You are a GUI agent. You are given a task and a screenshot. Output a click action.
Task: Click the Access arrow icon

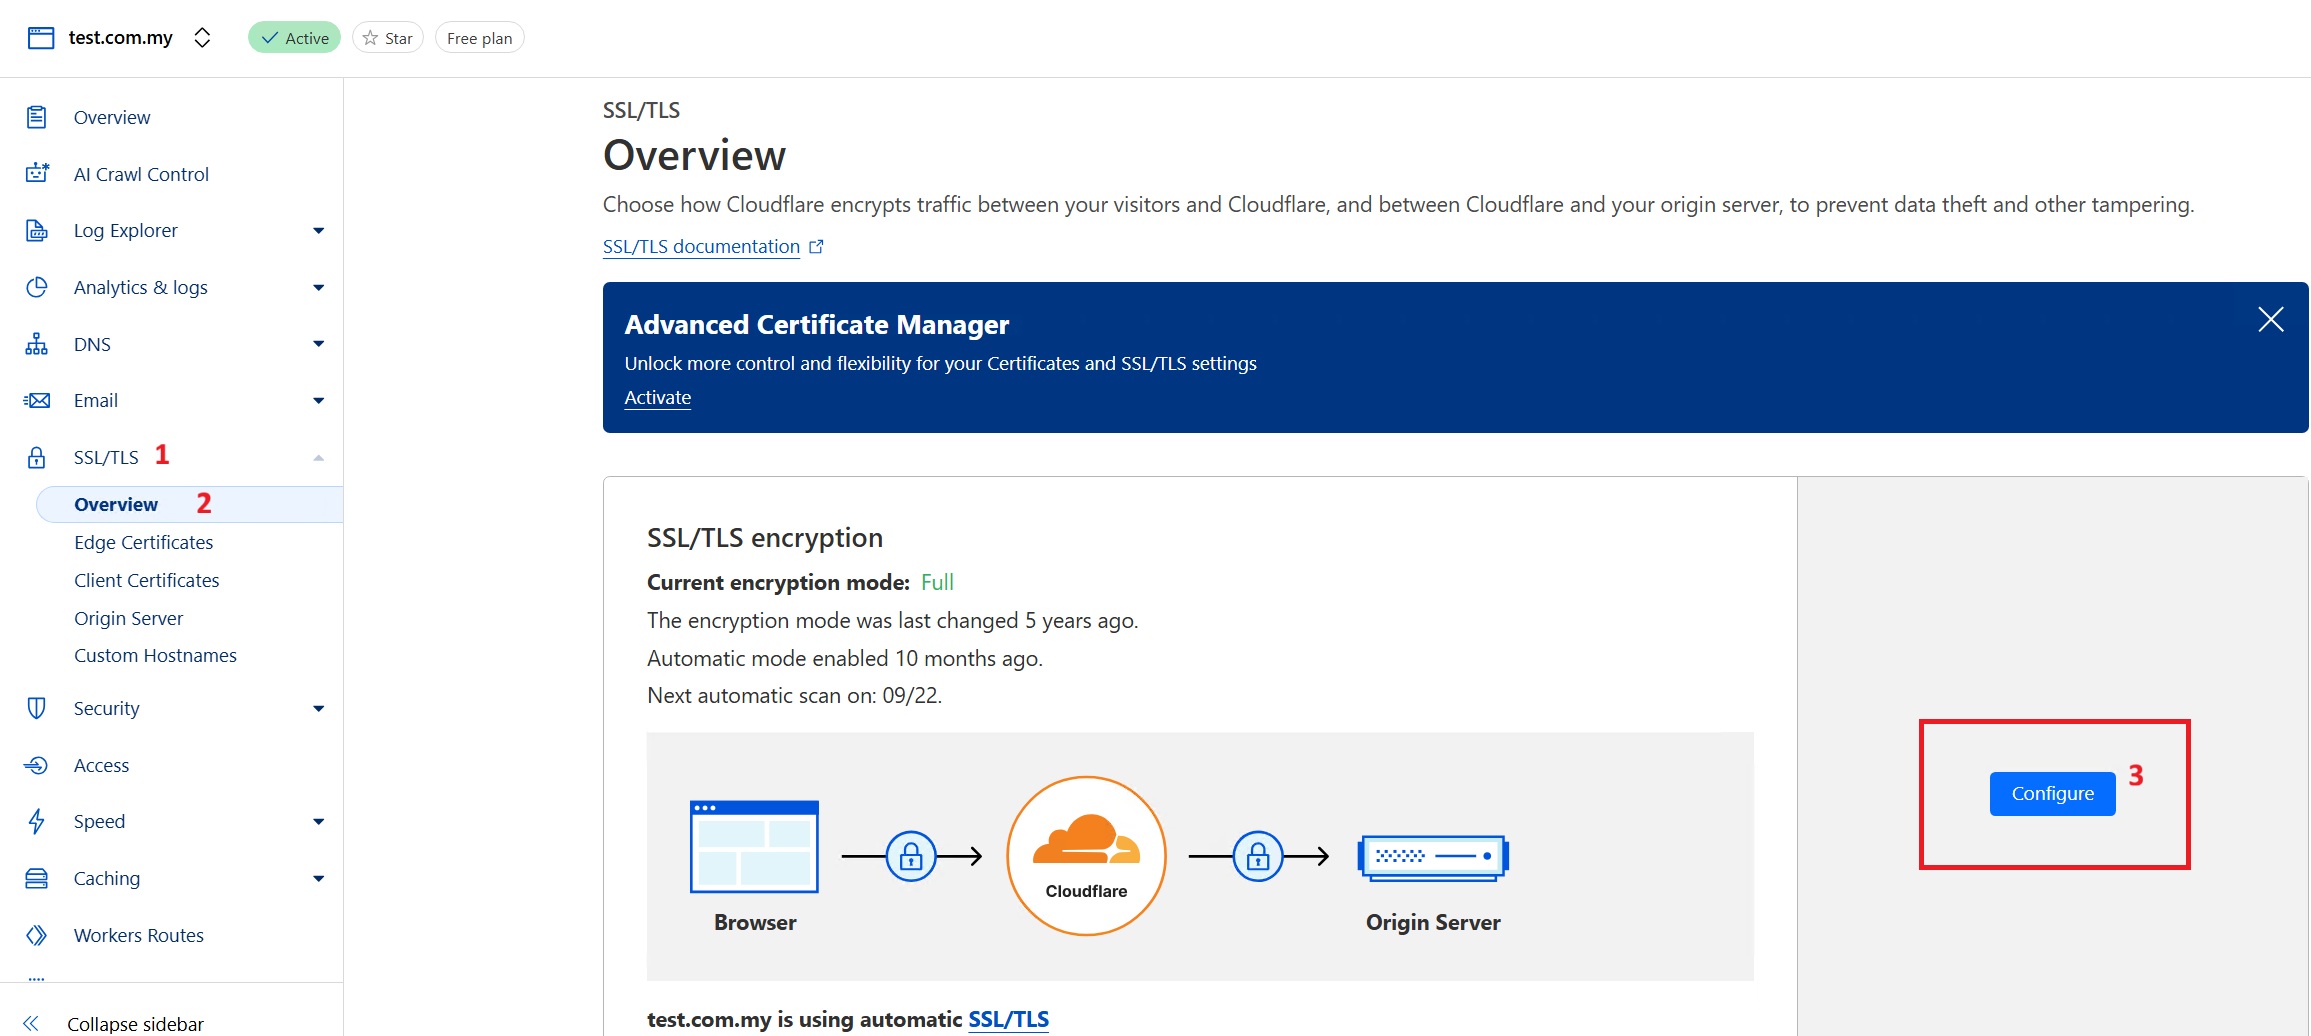[x=37, y=765]
